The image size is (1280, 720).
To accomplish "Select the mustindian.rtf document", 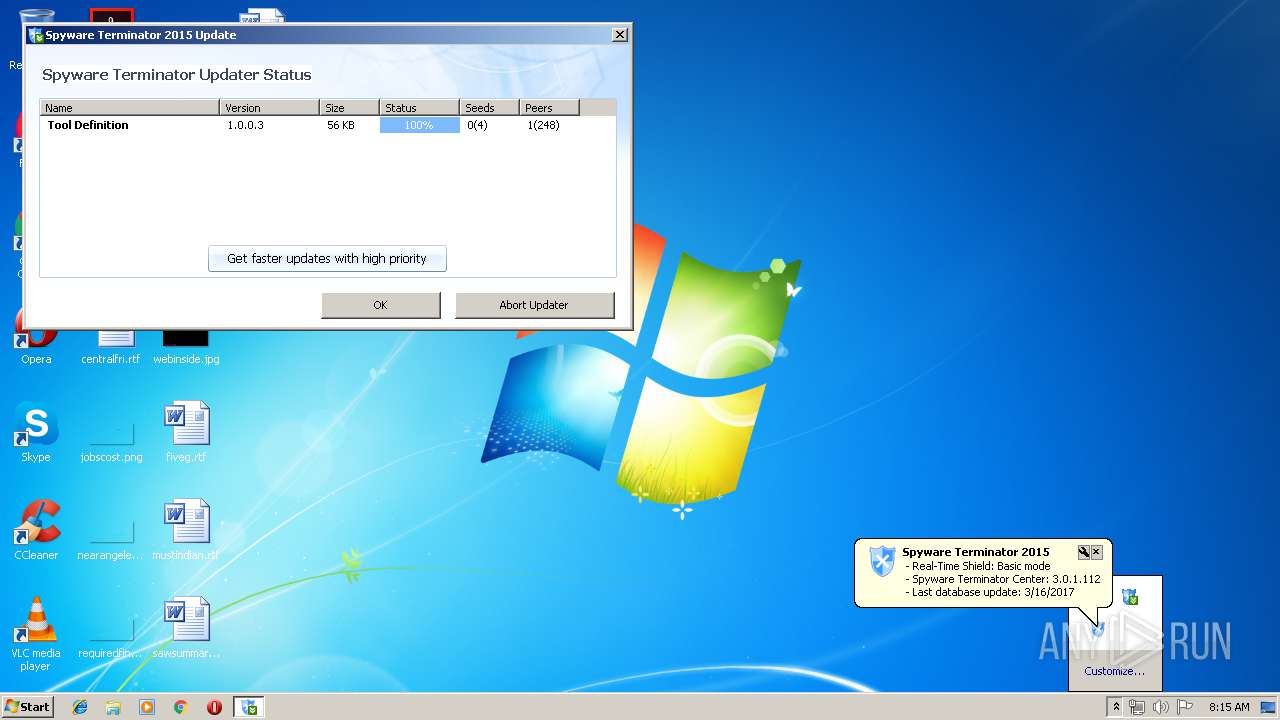I will point(186,530).
